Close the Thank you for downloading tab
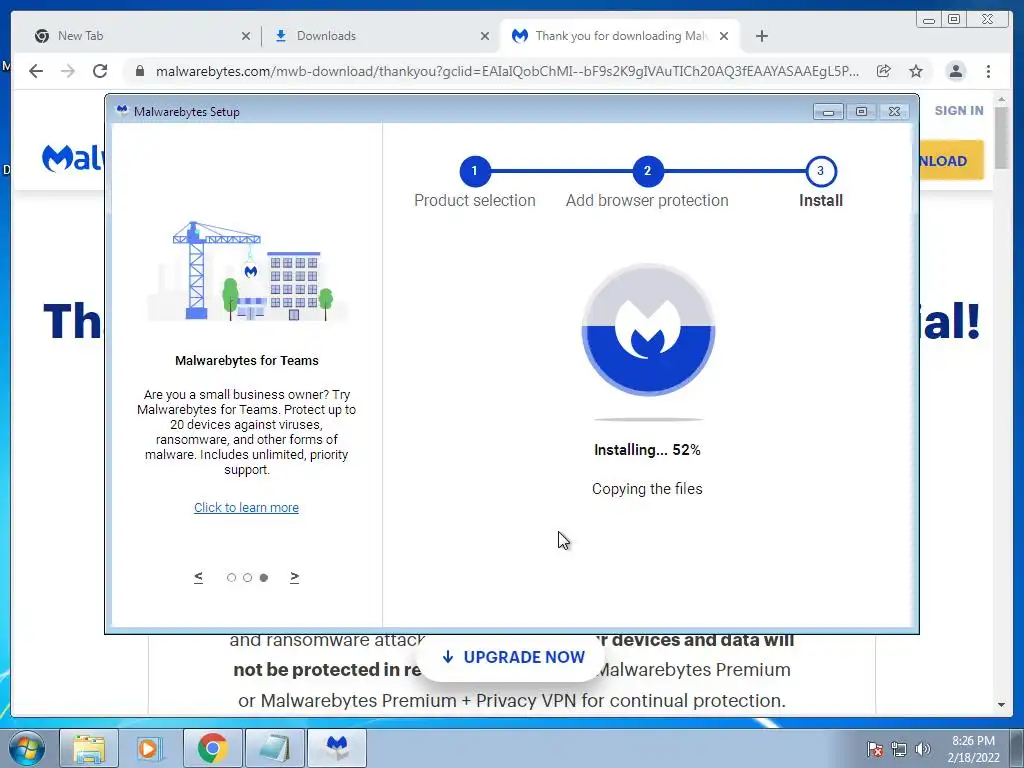The image size is (1024, 768). tap(724, 37)
